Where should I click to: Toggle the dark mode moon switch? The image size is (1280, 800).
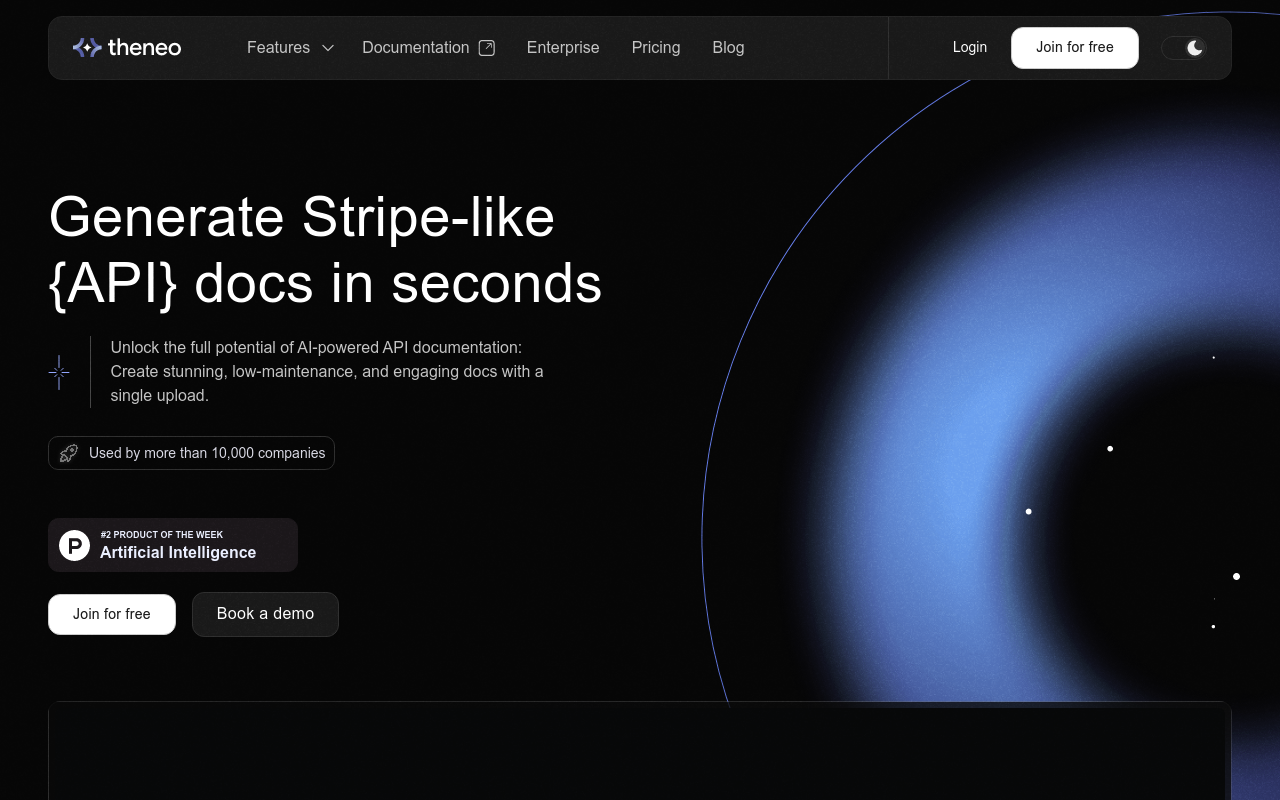tap(1184, 48)
